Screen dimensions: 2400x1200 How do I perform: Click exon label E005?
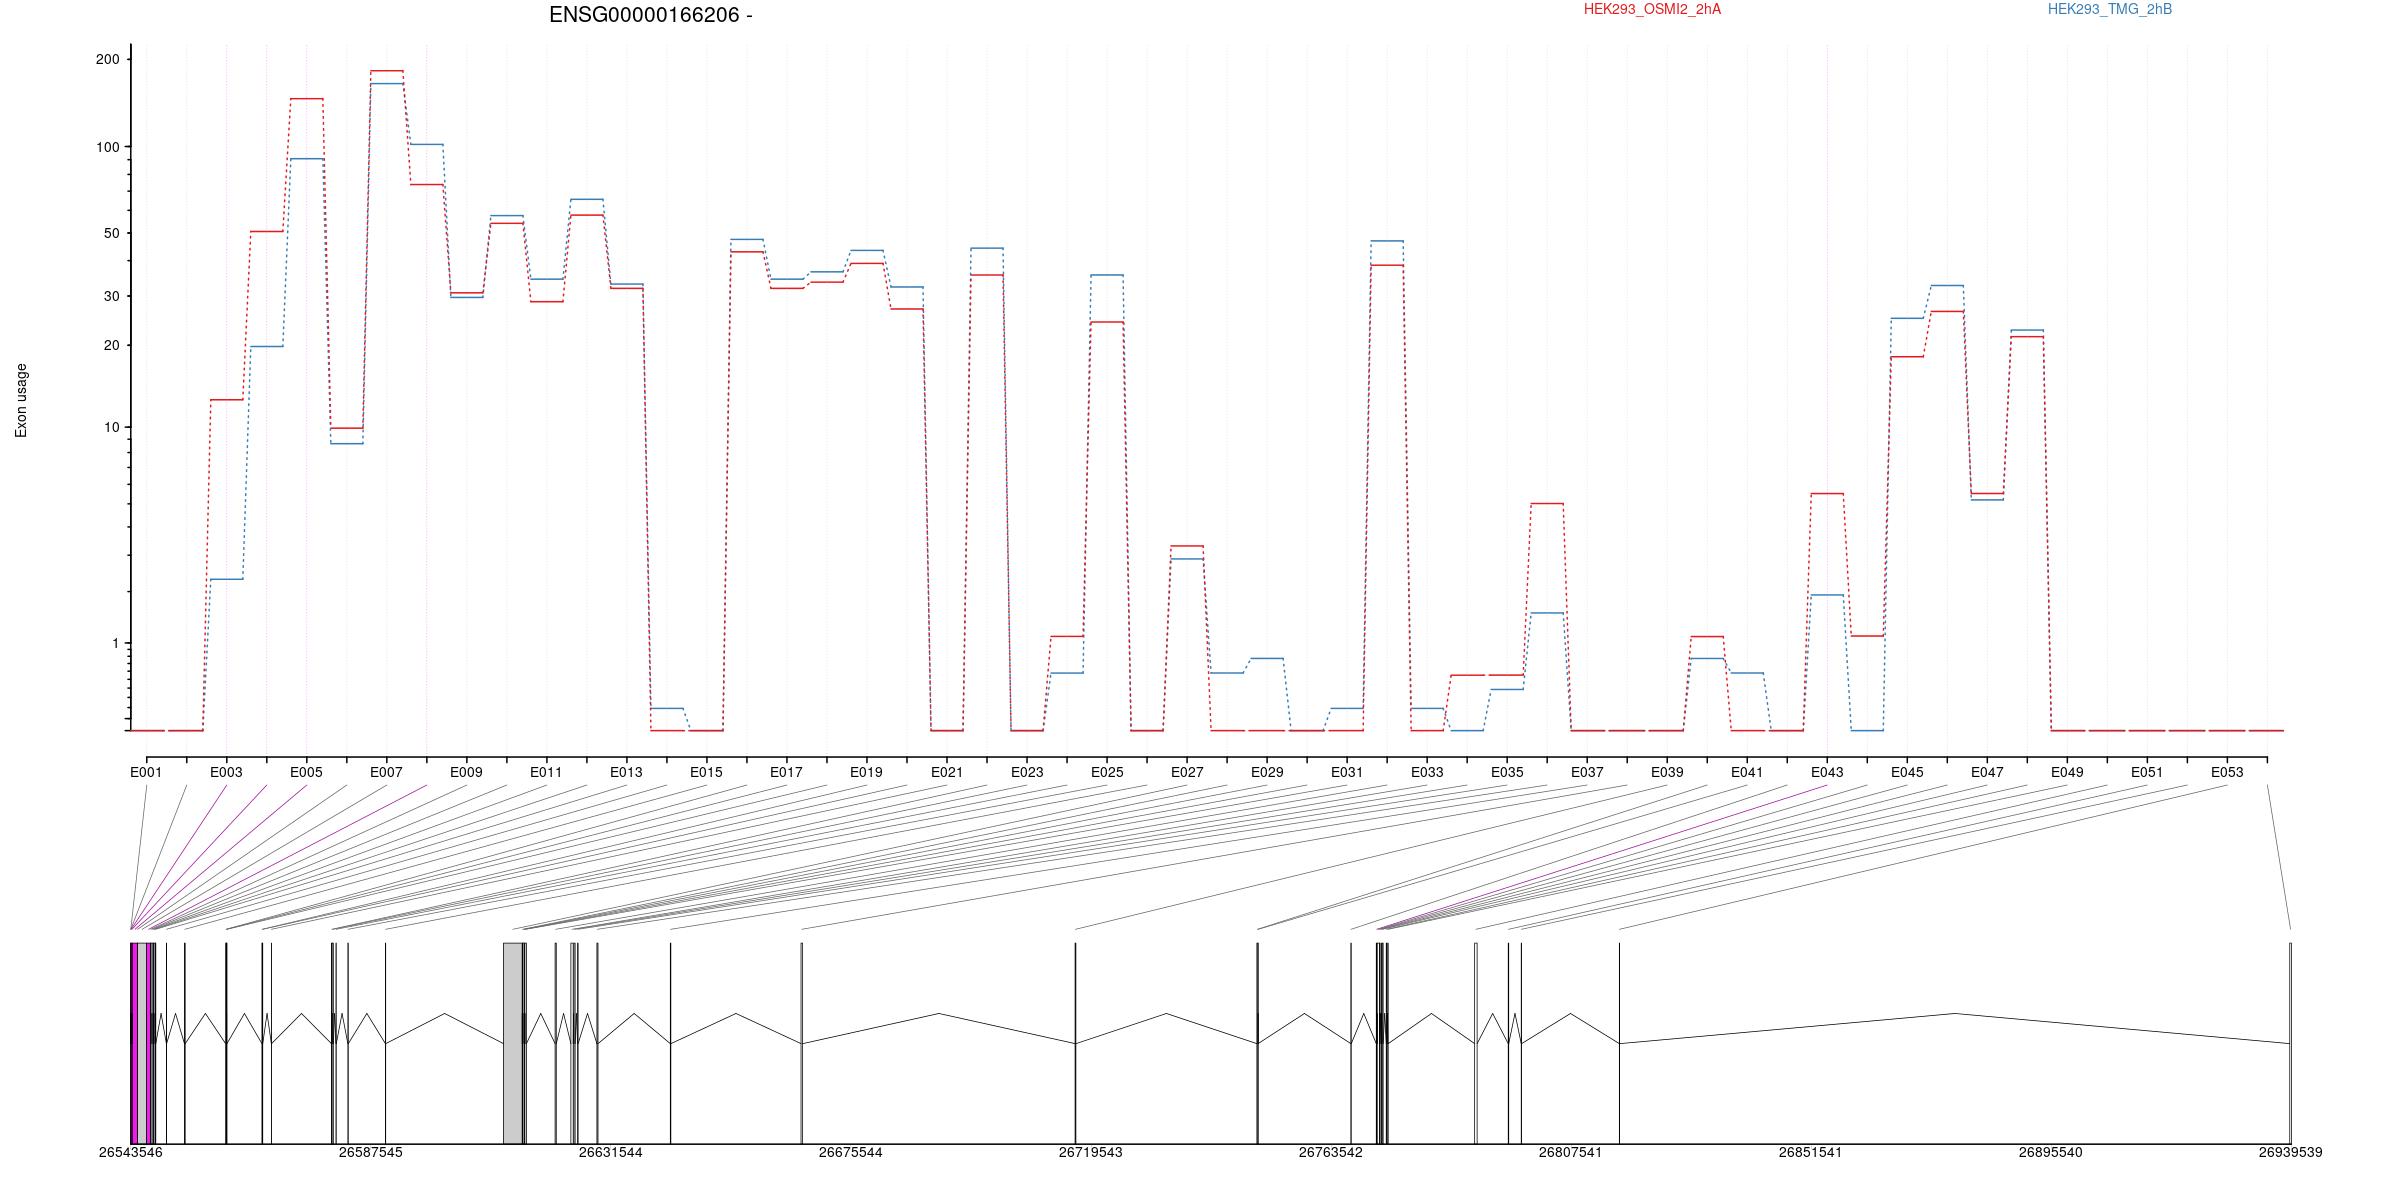pos(306,772)
